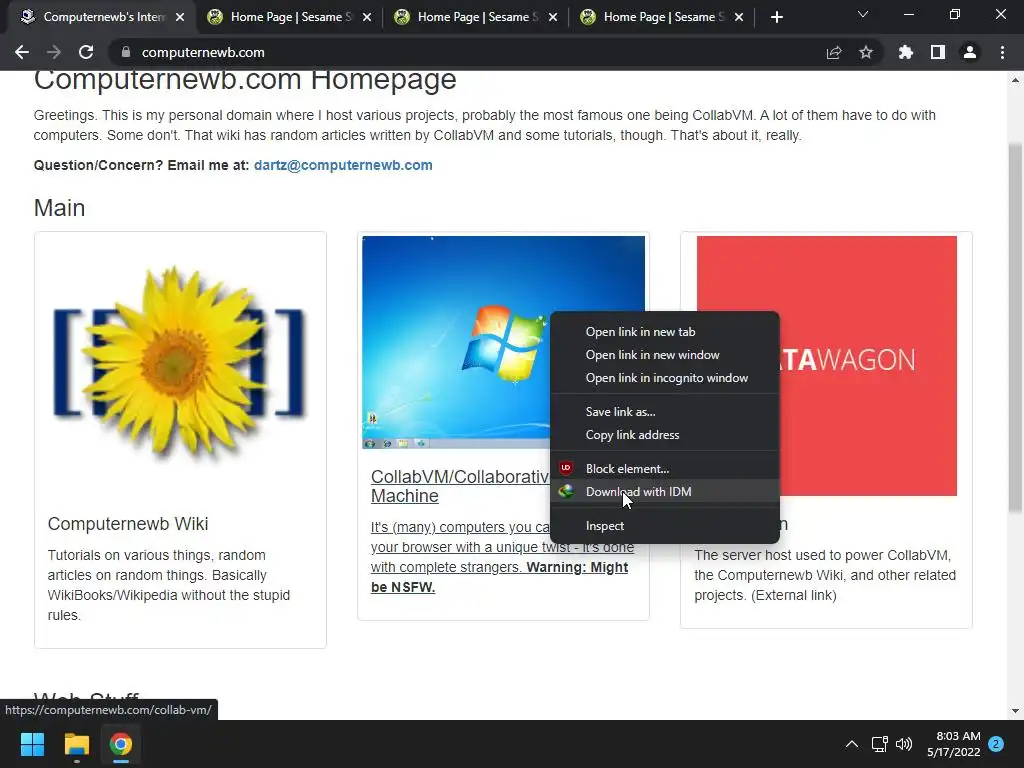Image resolution: width=1024 pixels, height=768 pixels.
Task: Close the second Sesame Street tab
Action: [553, 17]
